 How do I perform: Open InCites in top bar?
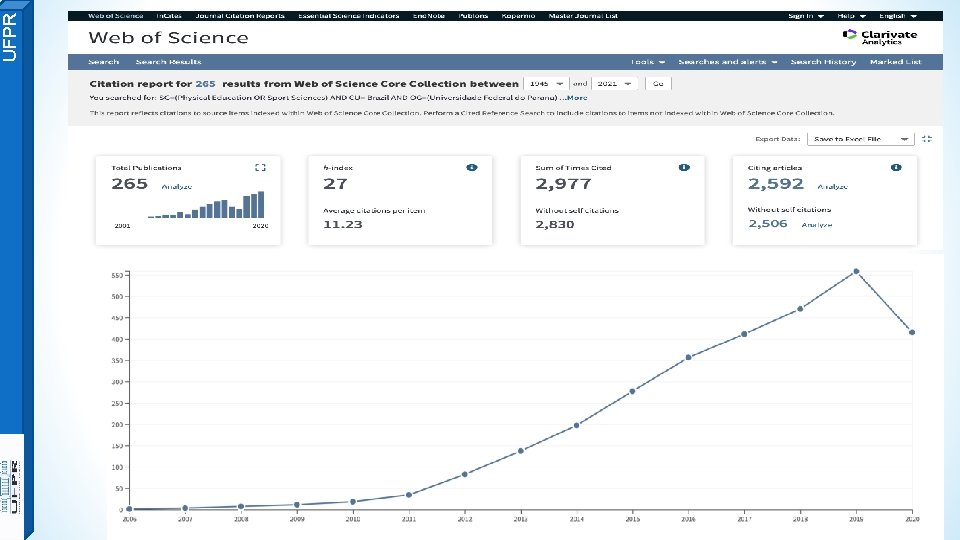[x=168, y=16]
